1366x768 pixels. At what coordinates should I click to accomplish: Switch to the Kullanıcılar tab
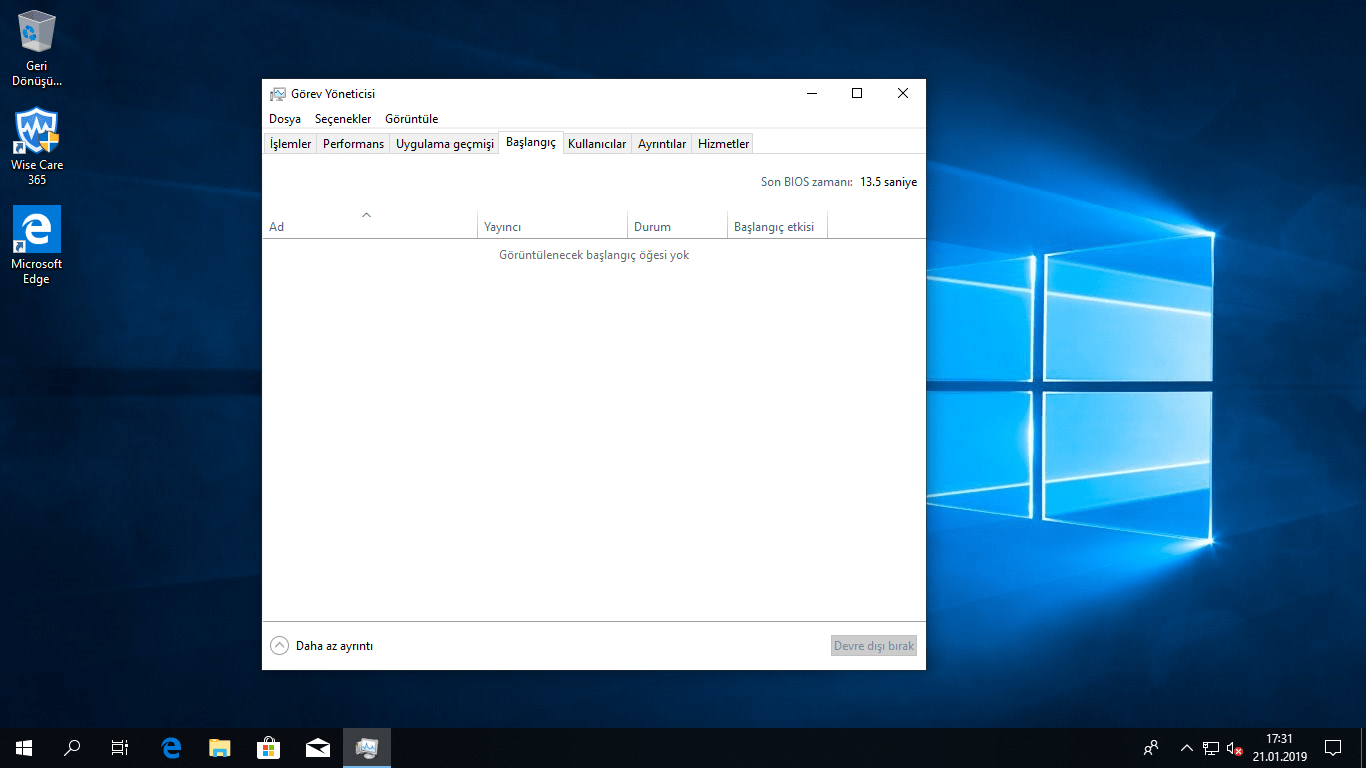coord(597,144)
